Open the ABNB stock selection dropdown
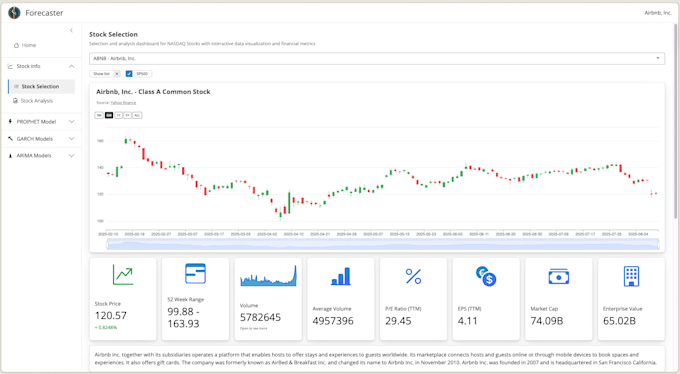This screenshot has width=680, height=374. point(377,58)
